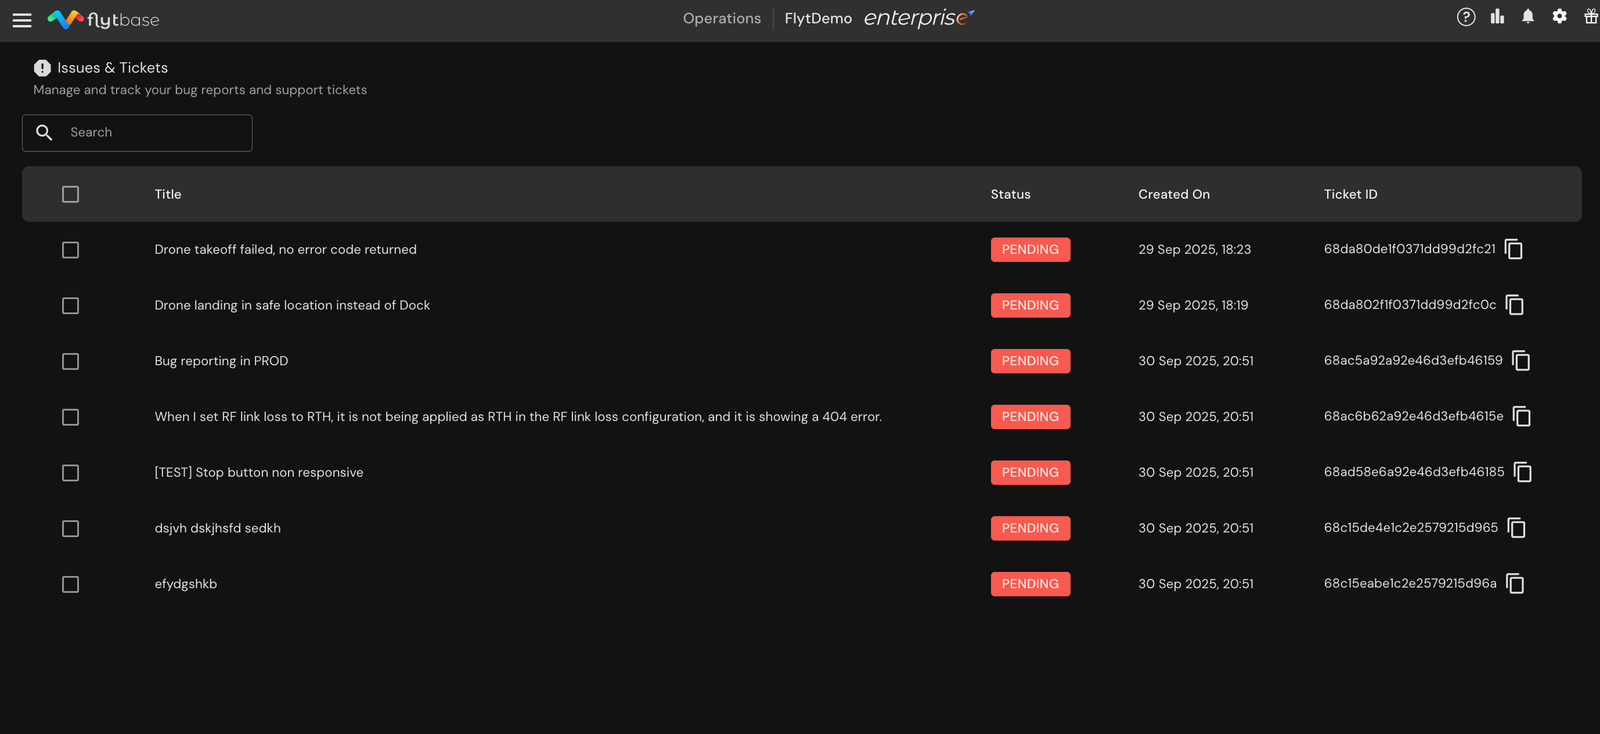Check the Stop button non responsive row

pos(70,473)
